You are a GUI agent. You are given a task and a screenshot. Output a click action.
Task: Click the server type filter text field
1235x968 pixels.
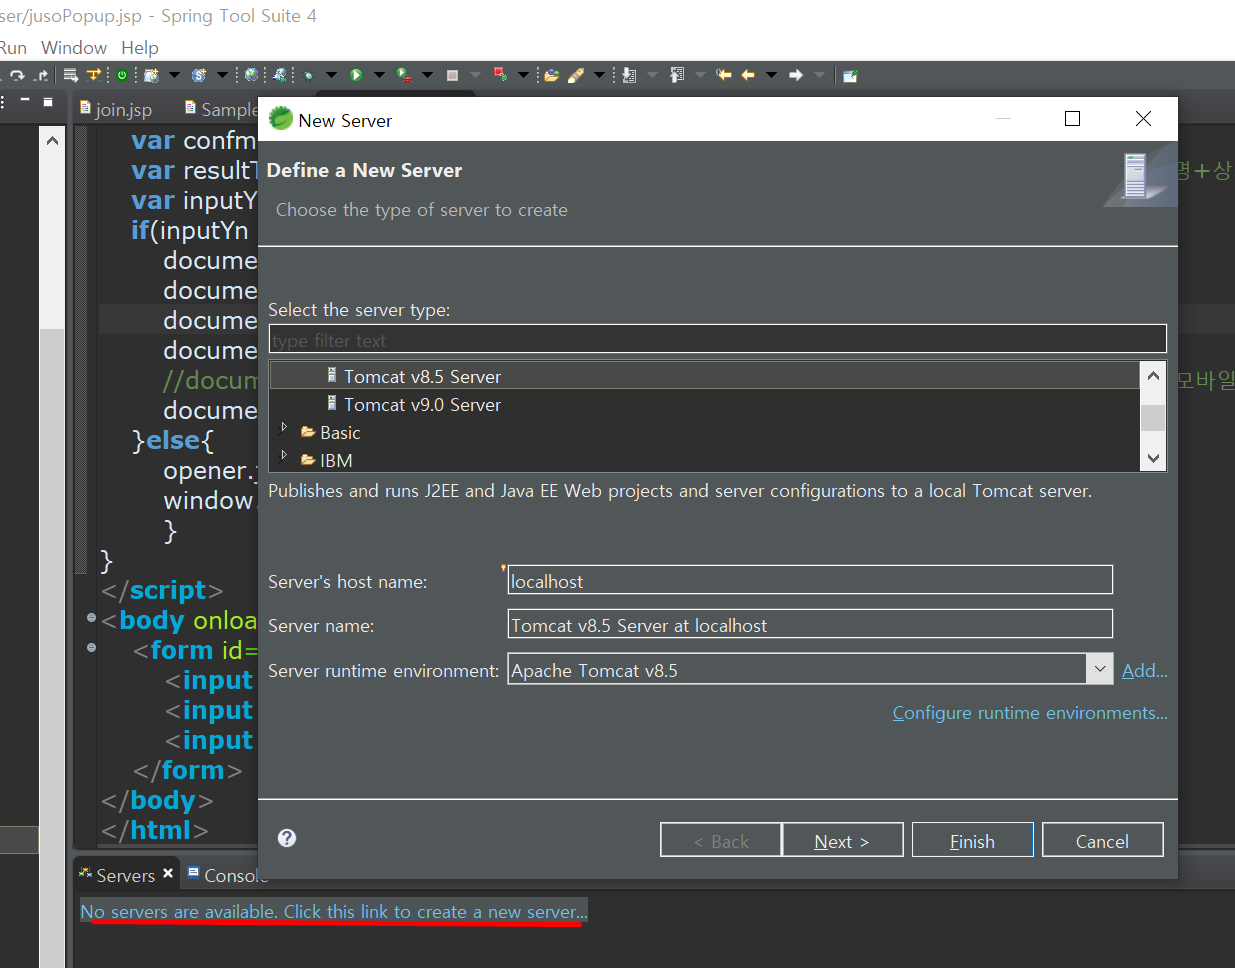(x=717, y=339)
